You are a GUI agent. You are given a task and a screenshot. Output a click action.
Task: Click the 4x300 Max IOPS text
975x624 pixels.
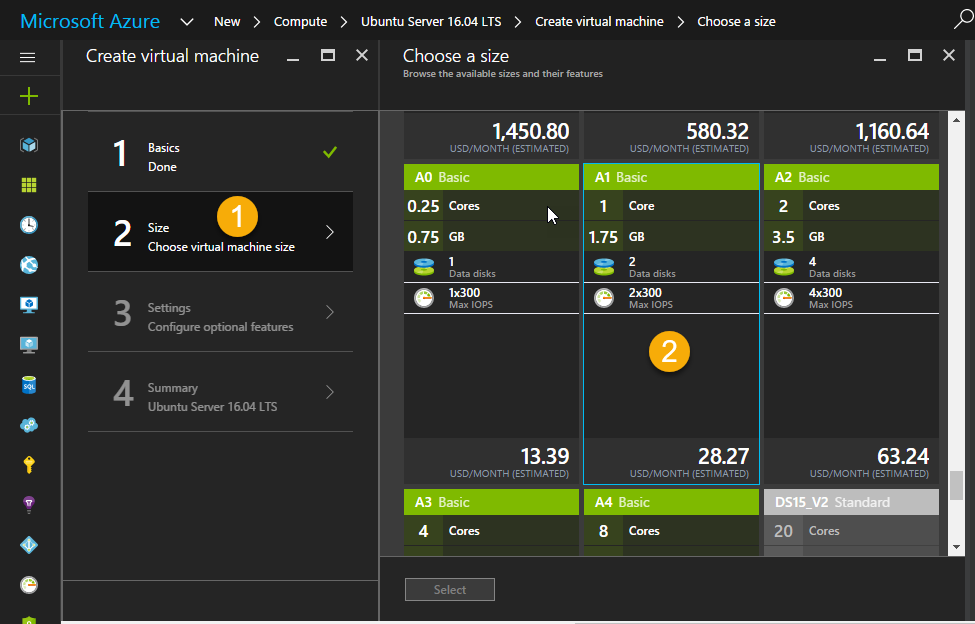pyautogui.click(x=825, y=293)
